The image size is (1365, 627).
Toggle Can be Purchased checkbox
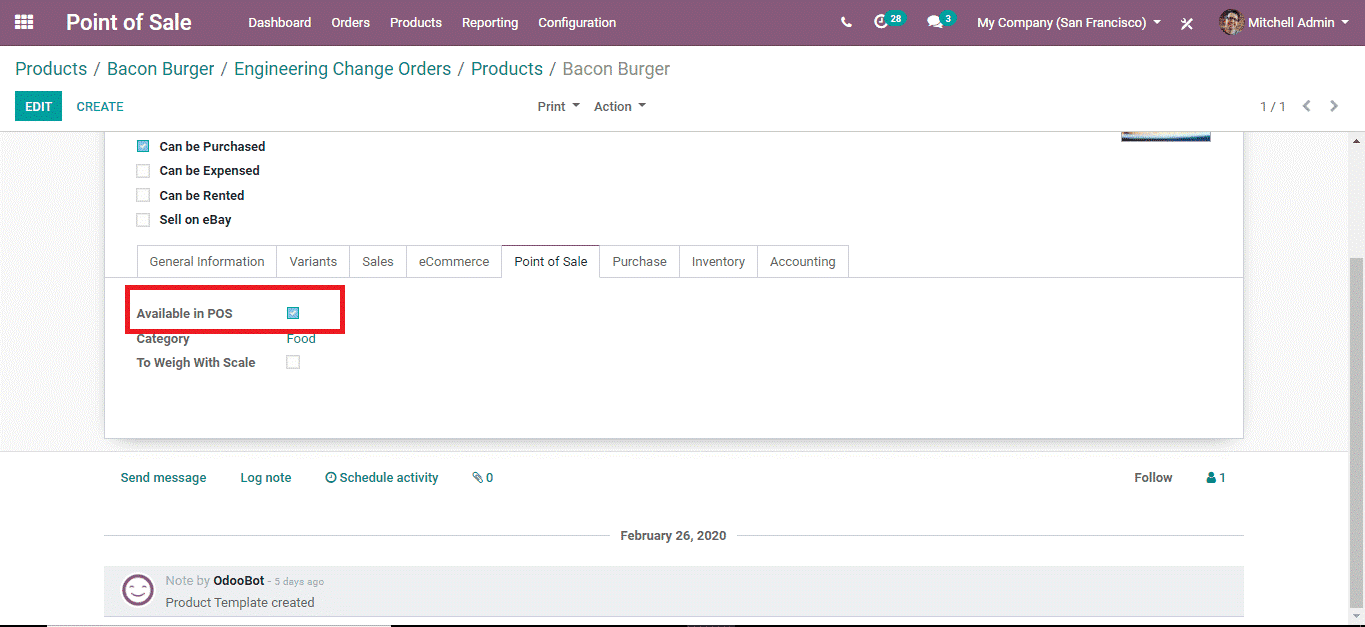click(x=143, y=146)
